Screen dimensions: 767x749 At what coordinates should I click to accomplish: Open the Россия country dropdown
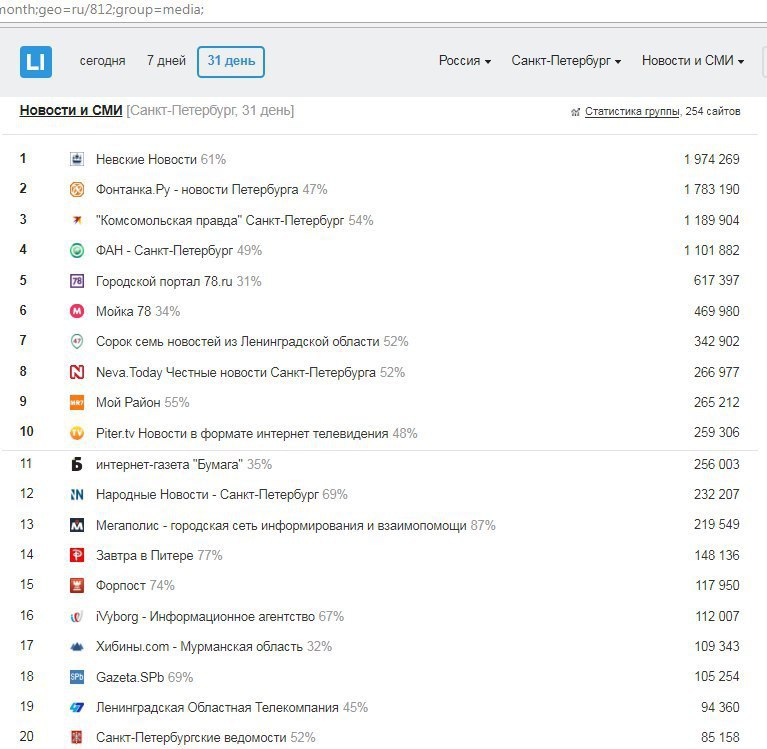tap(465, 61)
